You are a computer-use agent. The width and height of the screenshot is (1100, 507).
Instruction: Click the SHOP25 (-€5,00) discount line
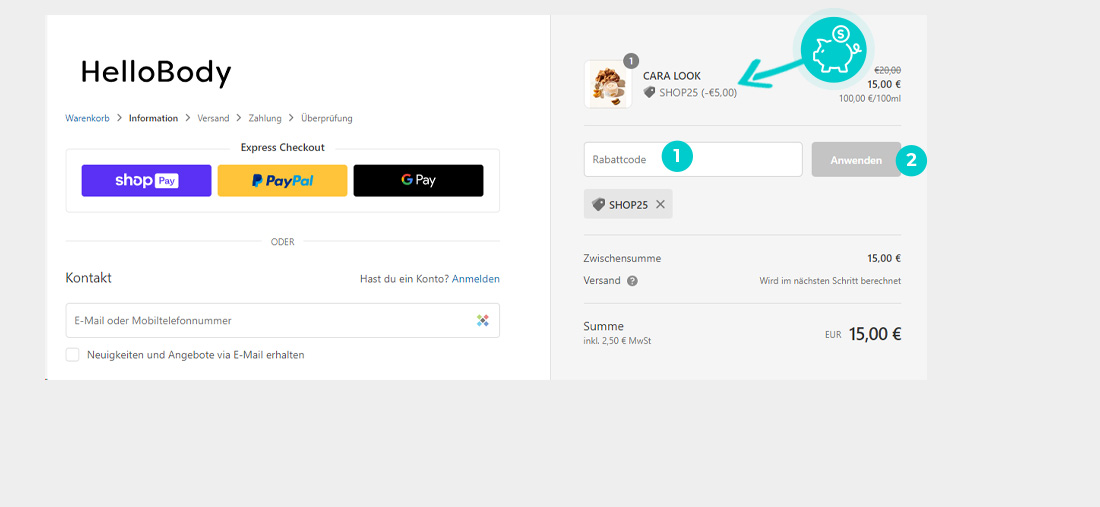point(690,92)
